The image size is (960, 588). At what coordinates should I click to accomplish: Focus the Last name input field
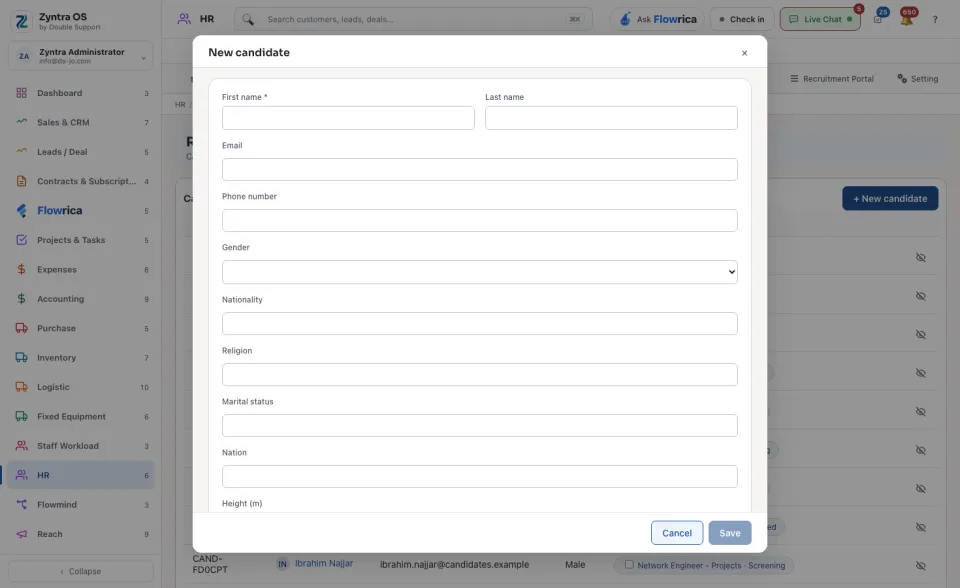[x=611, y=118]
